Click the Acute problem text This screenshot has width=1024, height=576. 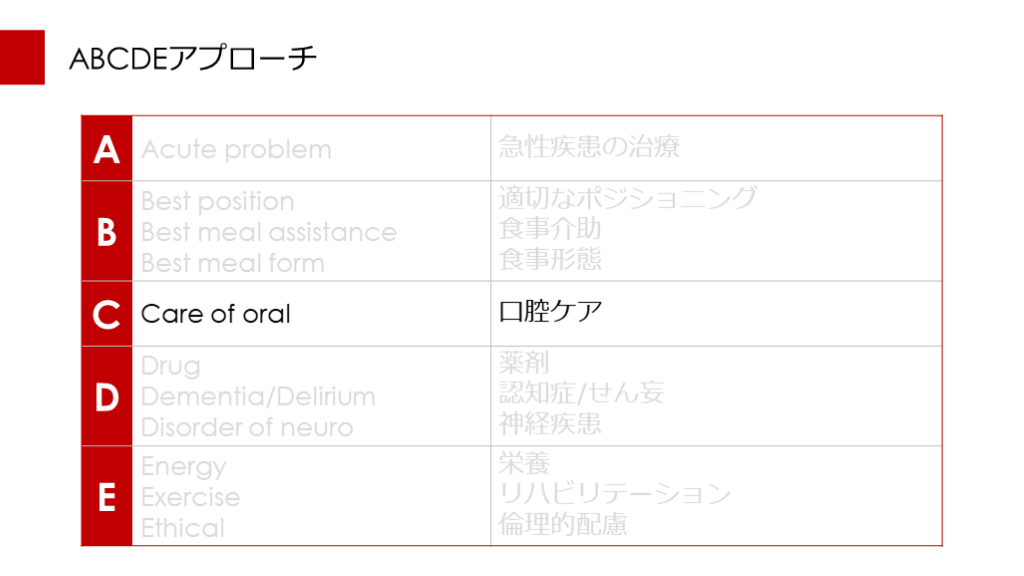236,150
